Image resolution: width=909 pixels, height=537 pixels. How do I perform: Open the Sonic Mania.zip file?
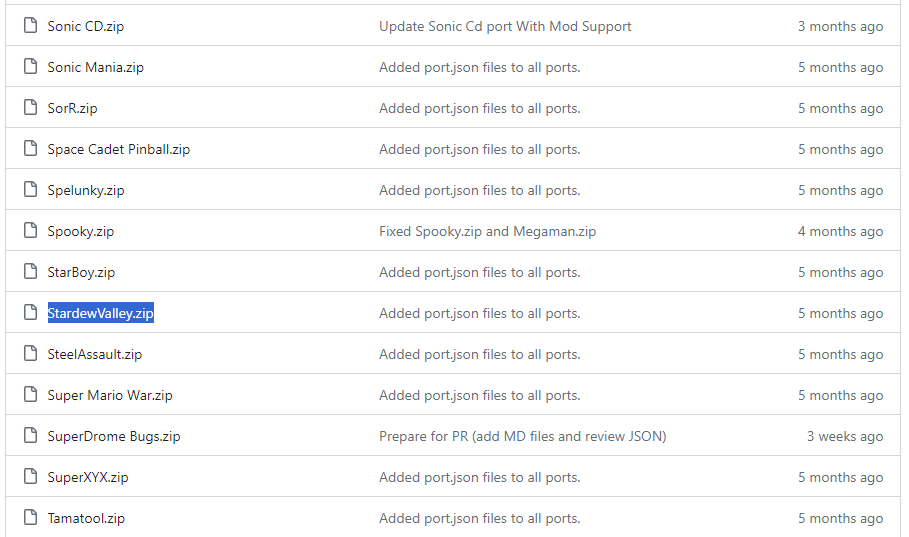coord(95,67)
